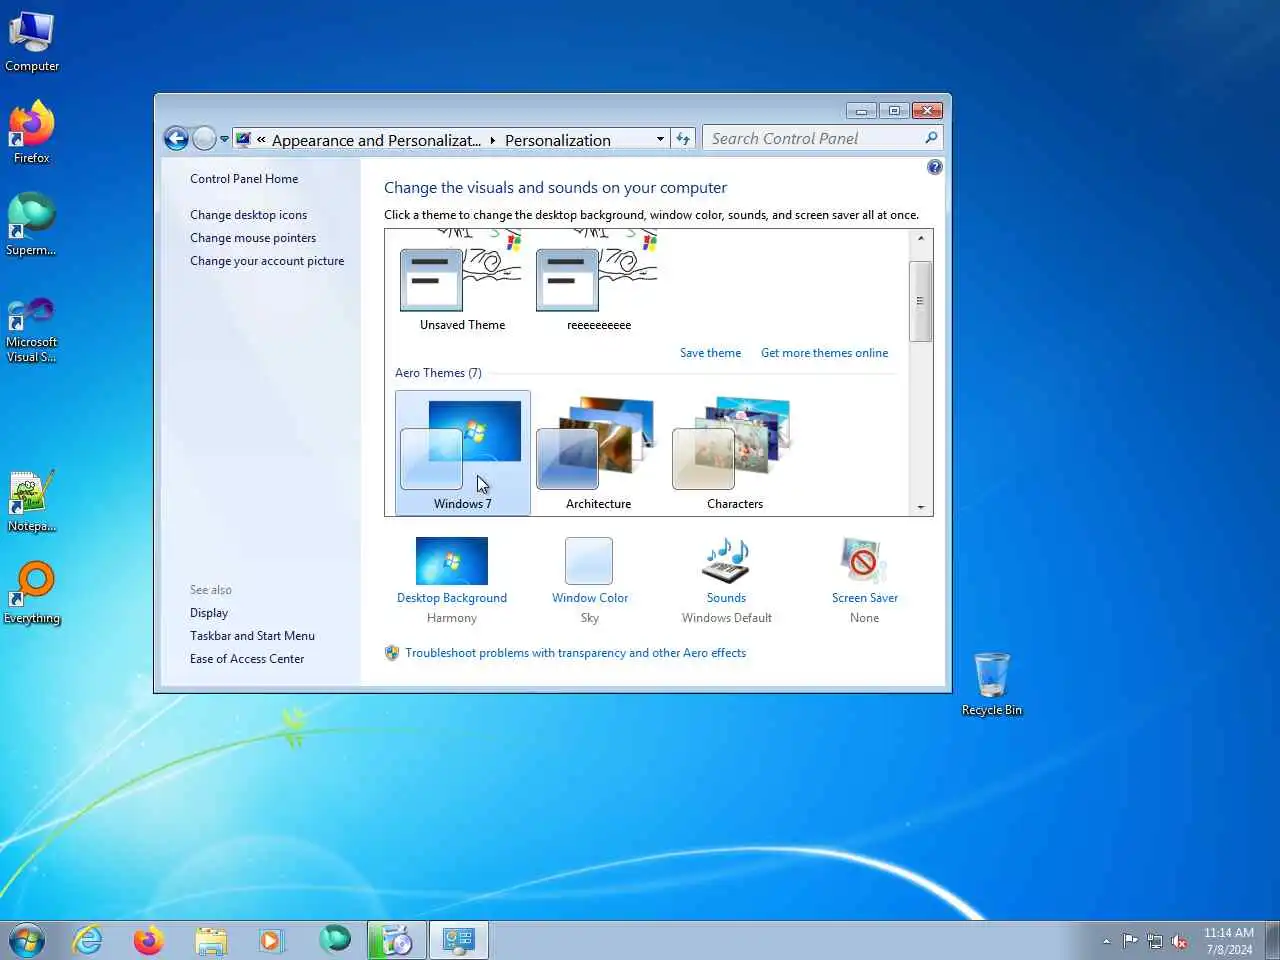Open Taskbar and Start Menu link

point(252,636)
